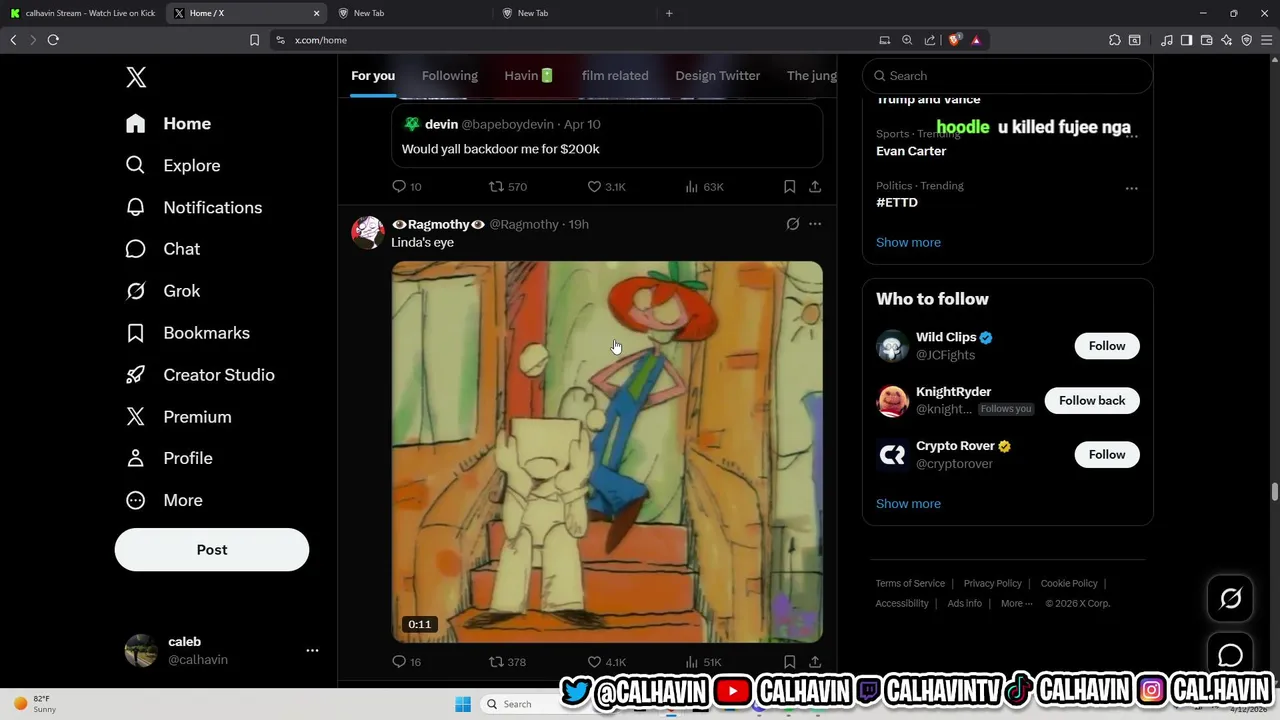Switch to calhavin Stream Kick browser tab

[x=82, y=13]
